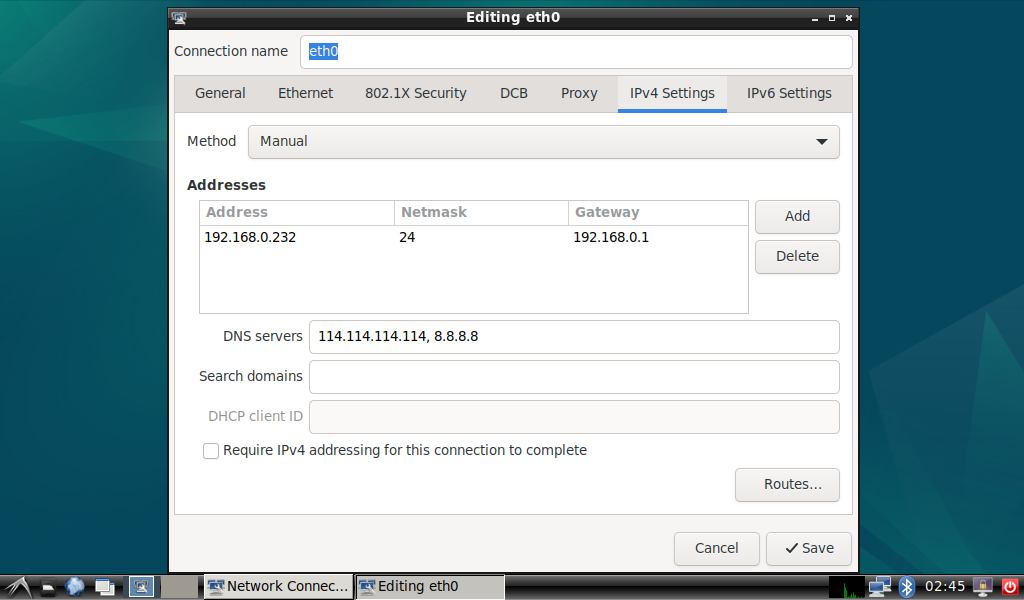The height and width of the screenshot is (600, 1024).
Task: Click the show desktop windows icon
Action: point(104,587)
